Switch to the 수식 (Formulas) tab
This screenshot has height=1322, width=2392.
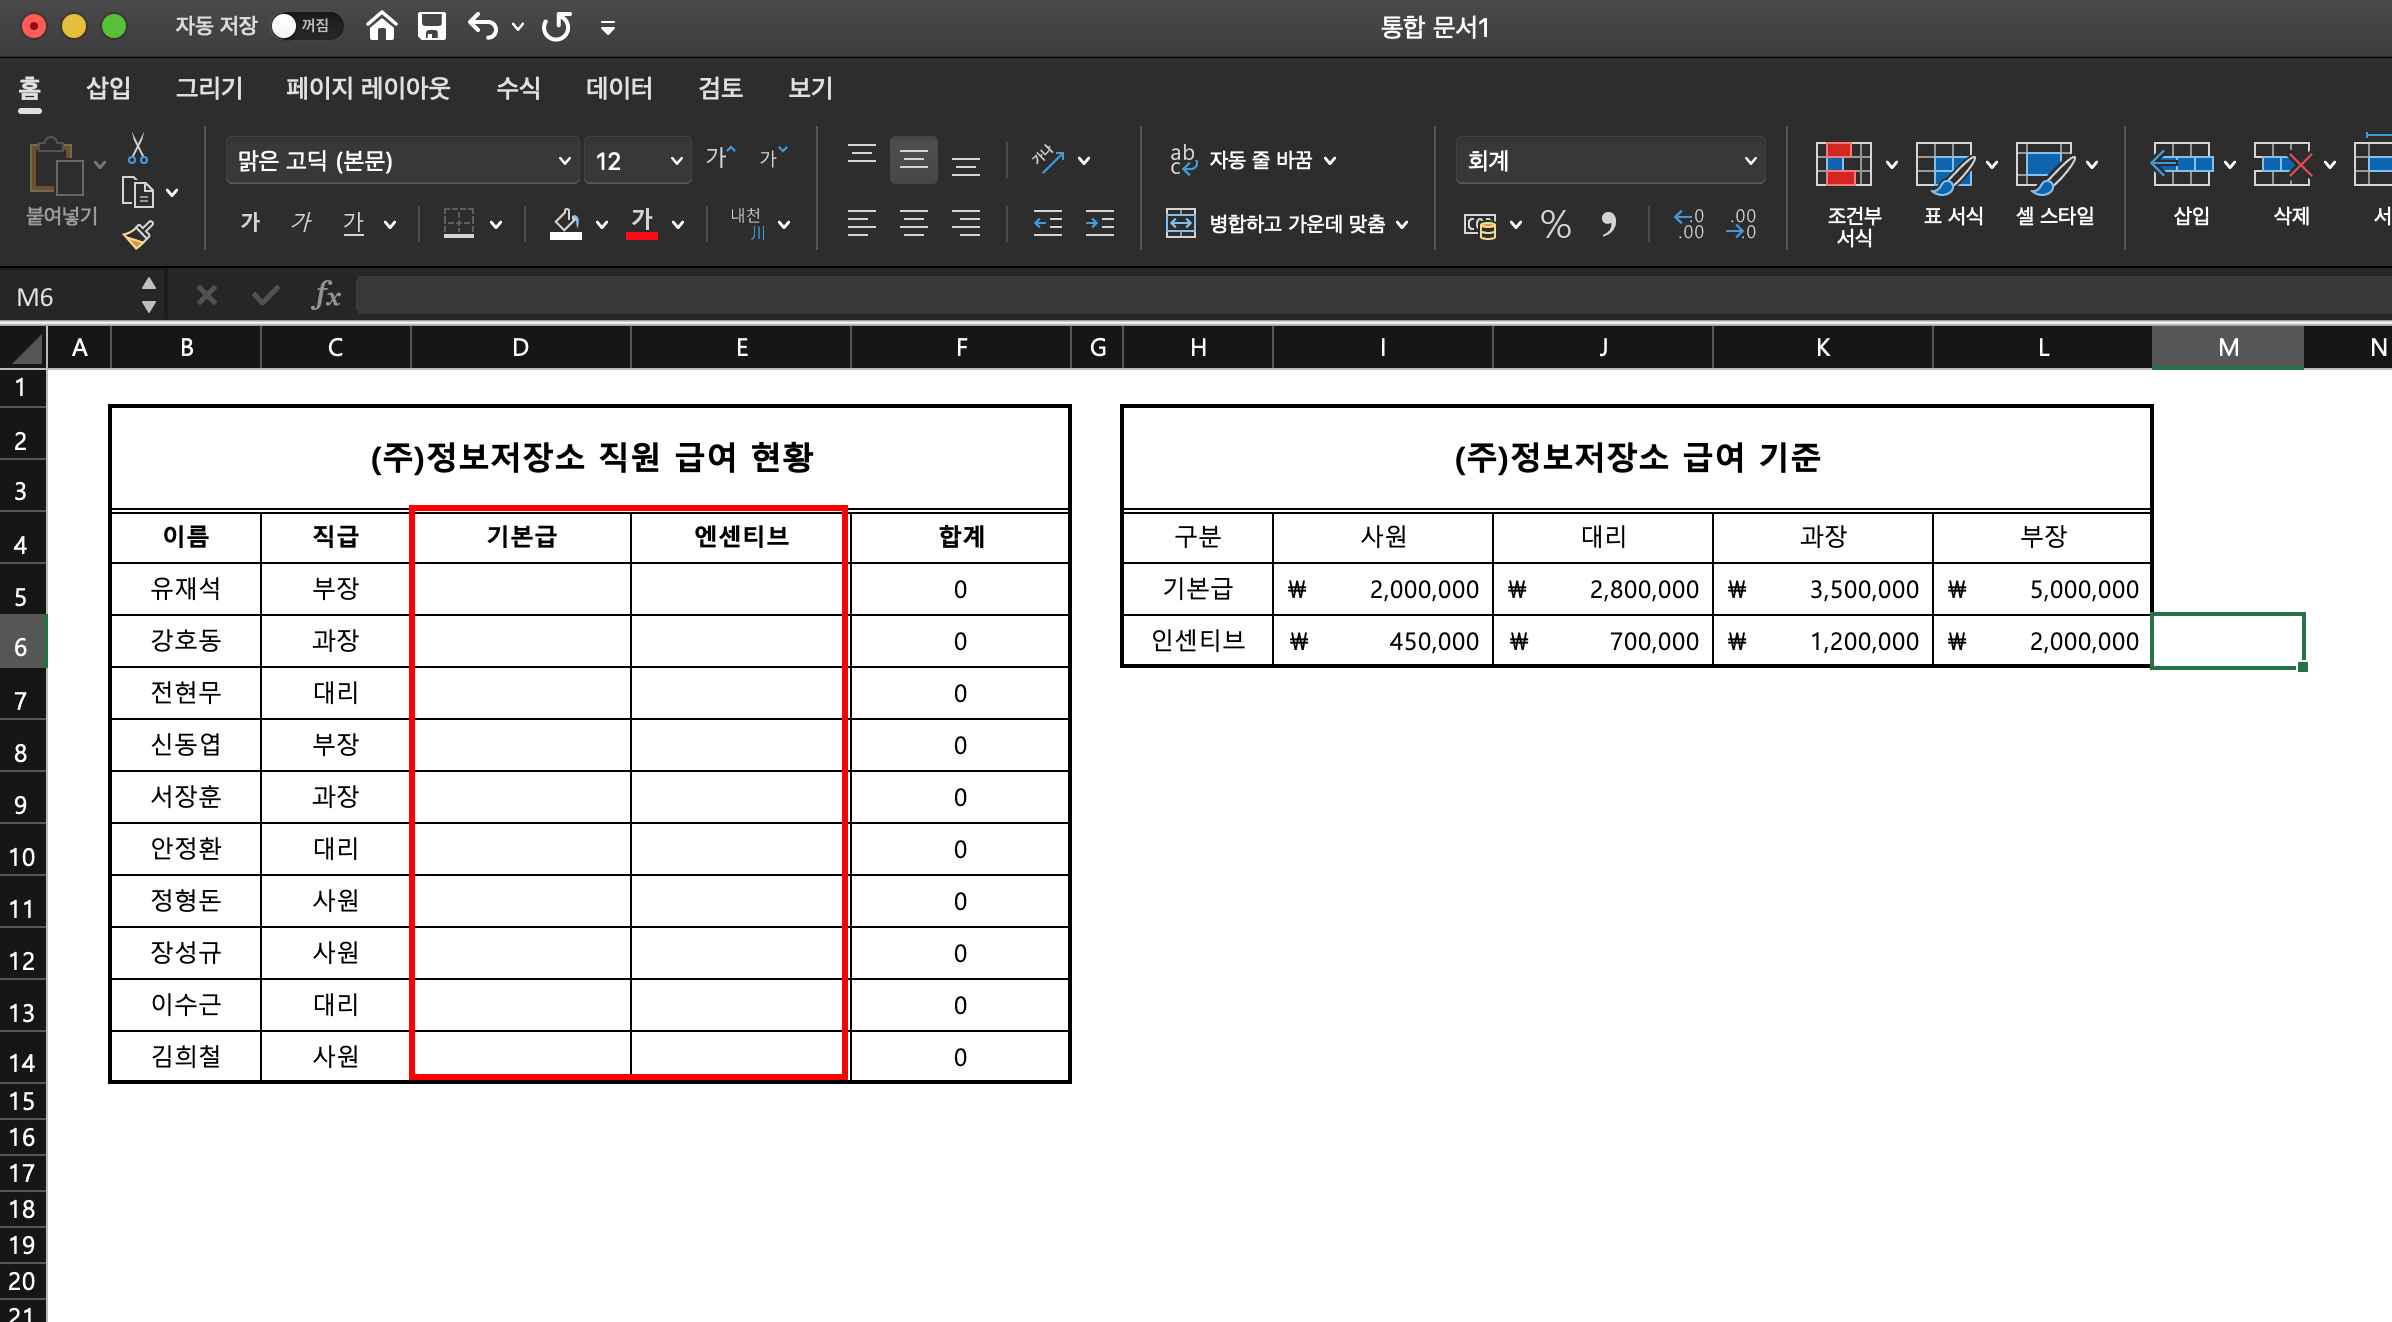click(518, 88)
